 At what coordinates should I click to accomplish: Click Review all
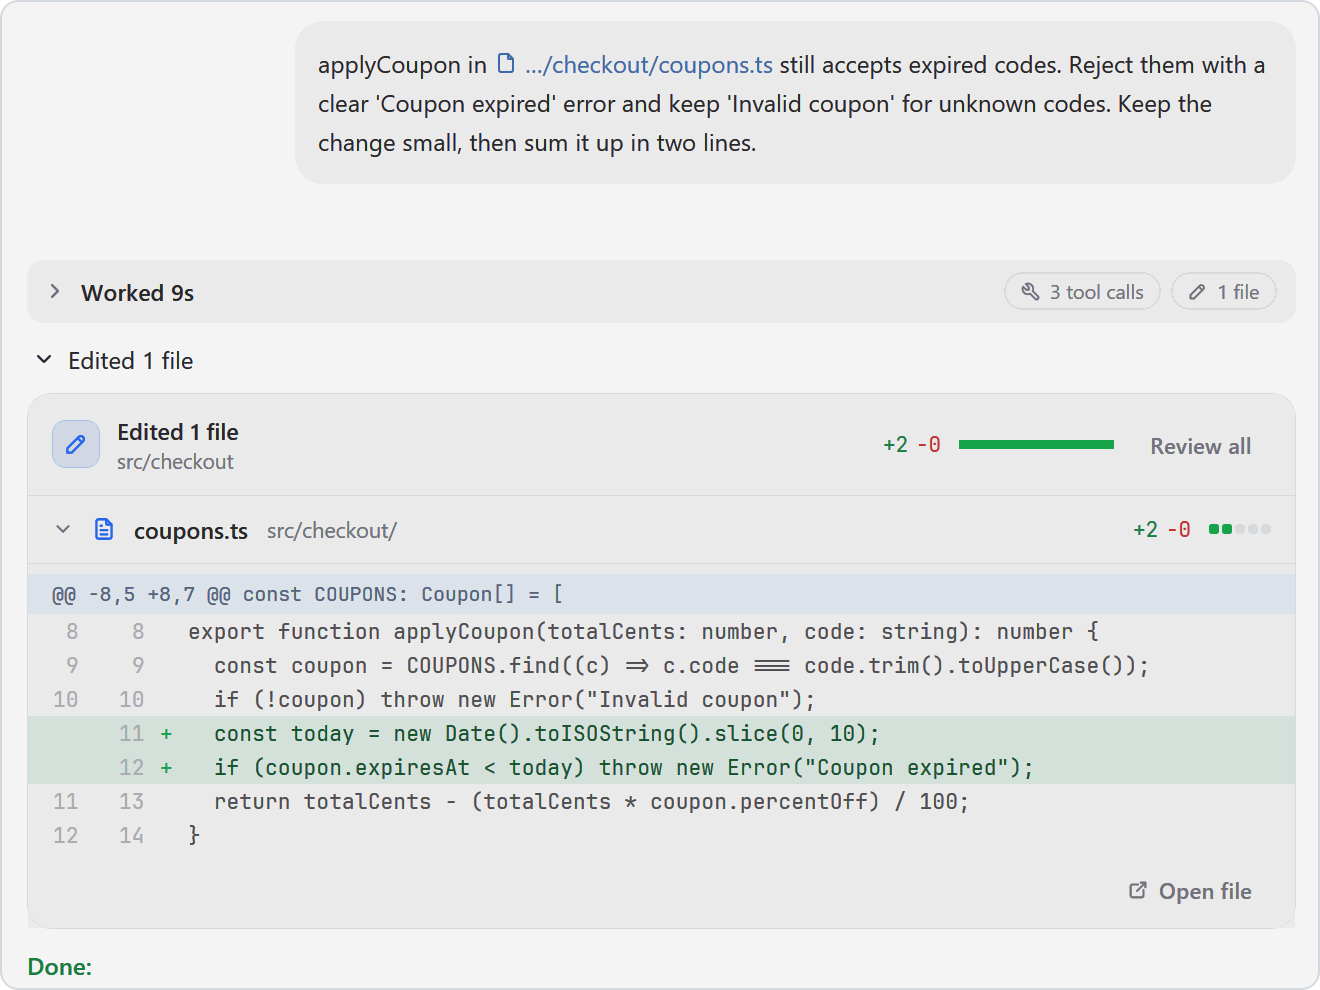point(1200,446)
